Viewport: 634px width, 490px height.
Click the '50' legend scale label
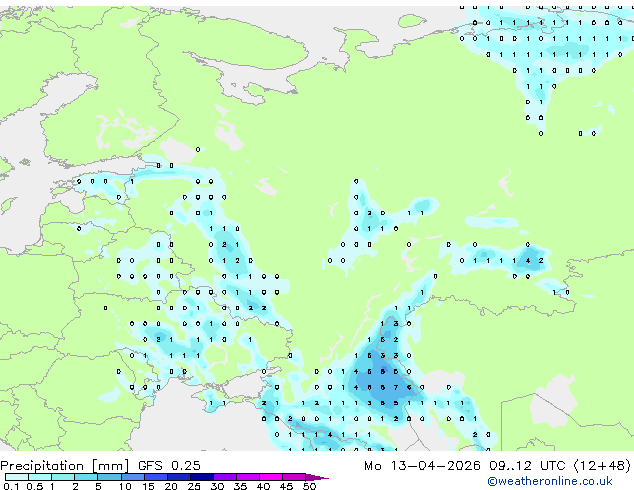[x=309, y=486]
